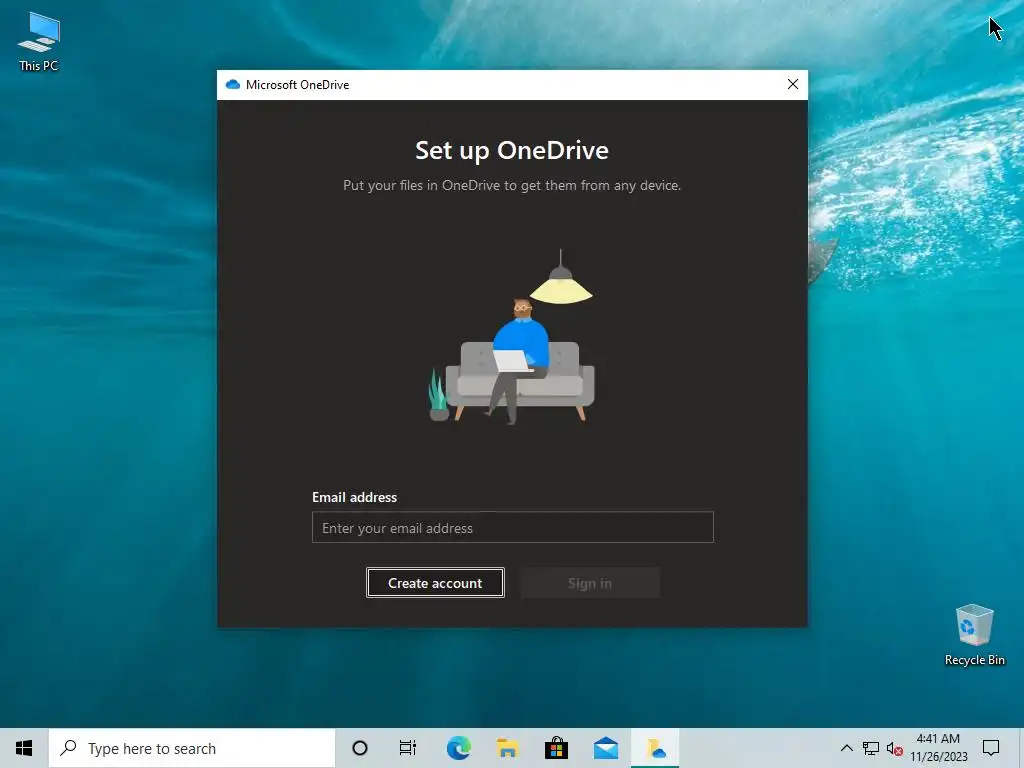Open the clock and date flyout

click(x=938, y=748)
